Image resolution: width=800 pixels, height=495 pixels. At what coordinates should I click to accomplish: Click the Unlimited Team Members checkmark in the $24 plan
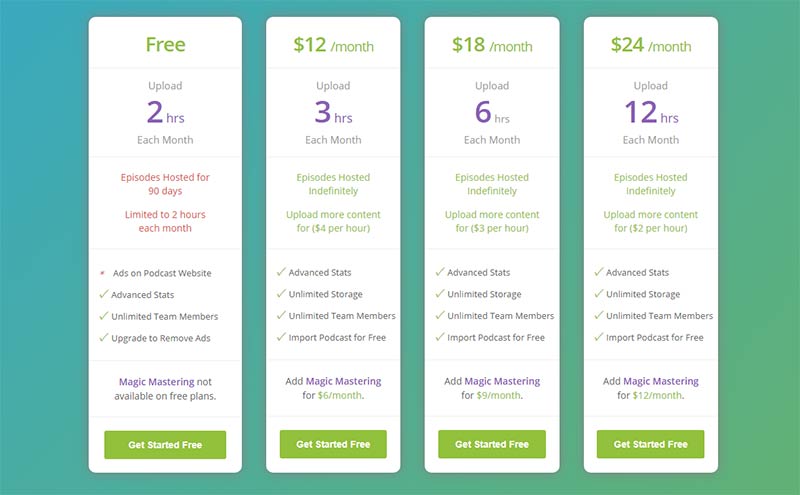(599, 315)
